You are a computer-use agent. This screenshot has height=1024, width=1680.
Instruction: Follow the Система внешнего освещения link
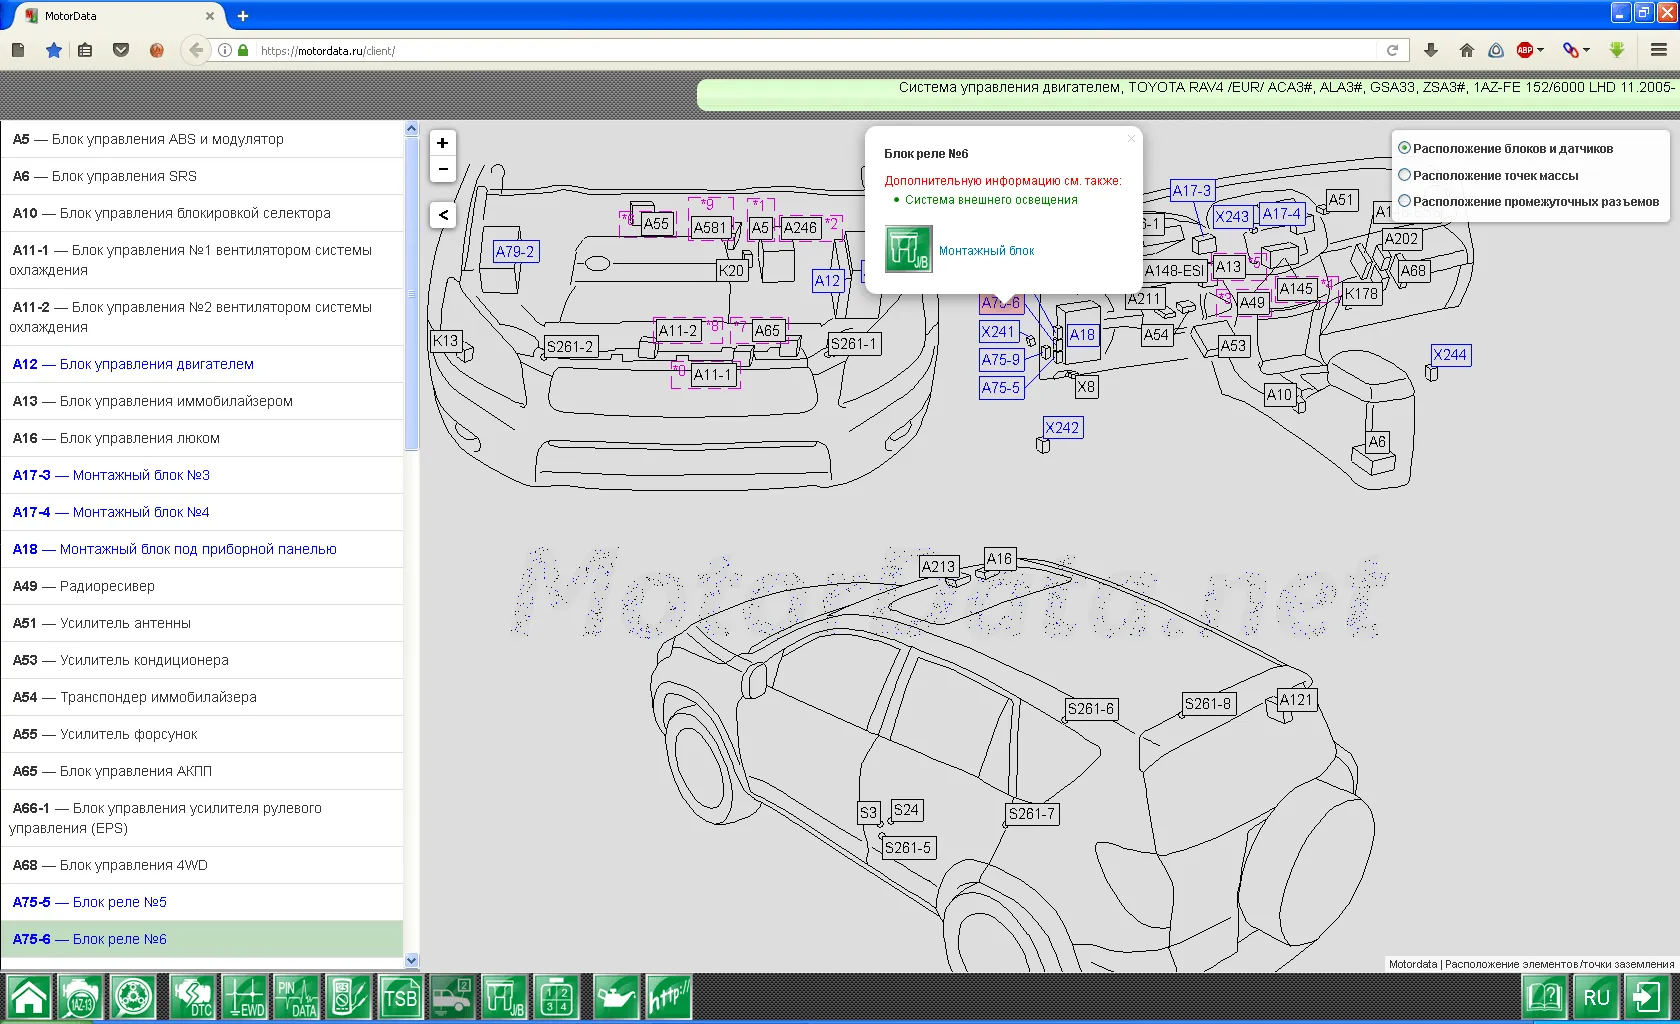991,200
